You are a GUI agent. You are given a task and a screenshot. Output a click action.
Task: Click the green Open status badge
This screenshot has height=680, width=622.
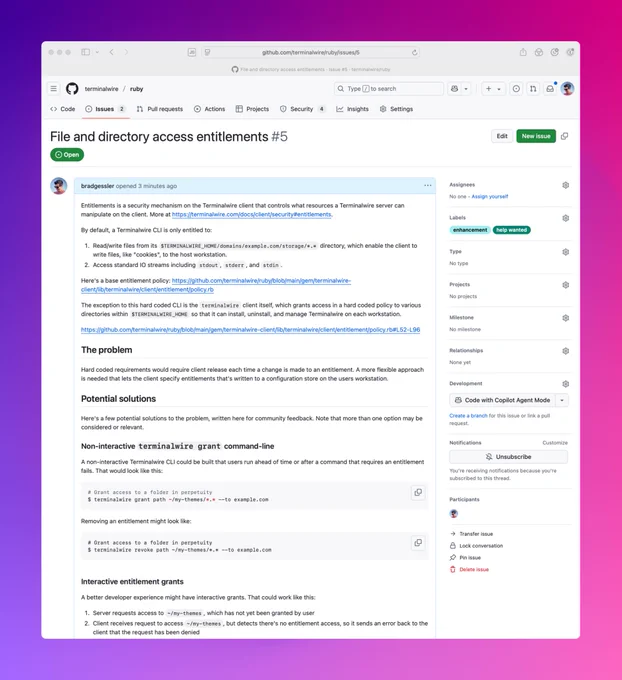pos(67,155)
